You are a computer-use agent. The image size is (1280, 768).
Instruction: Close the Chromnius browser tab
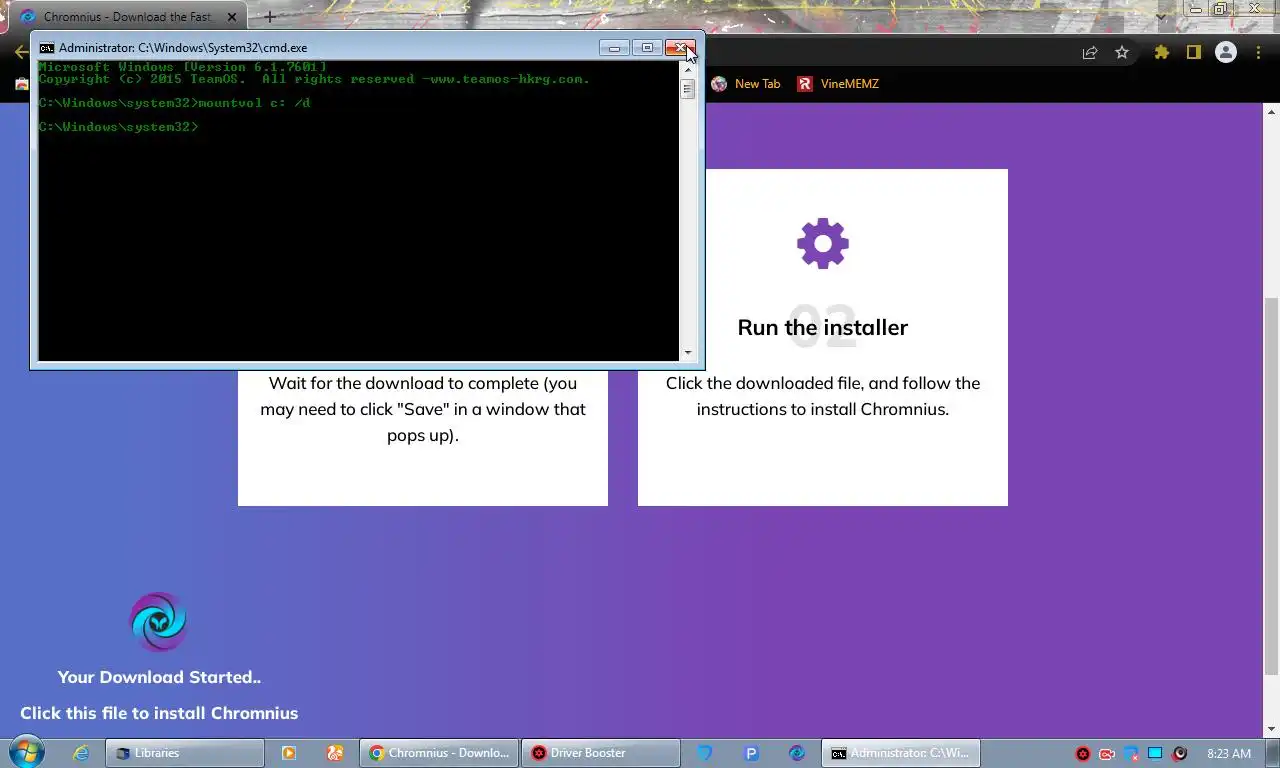pos(232,17)
